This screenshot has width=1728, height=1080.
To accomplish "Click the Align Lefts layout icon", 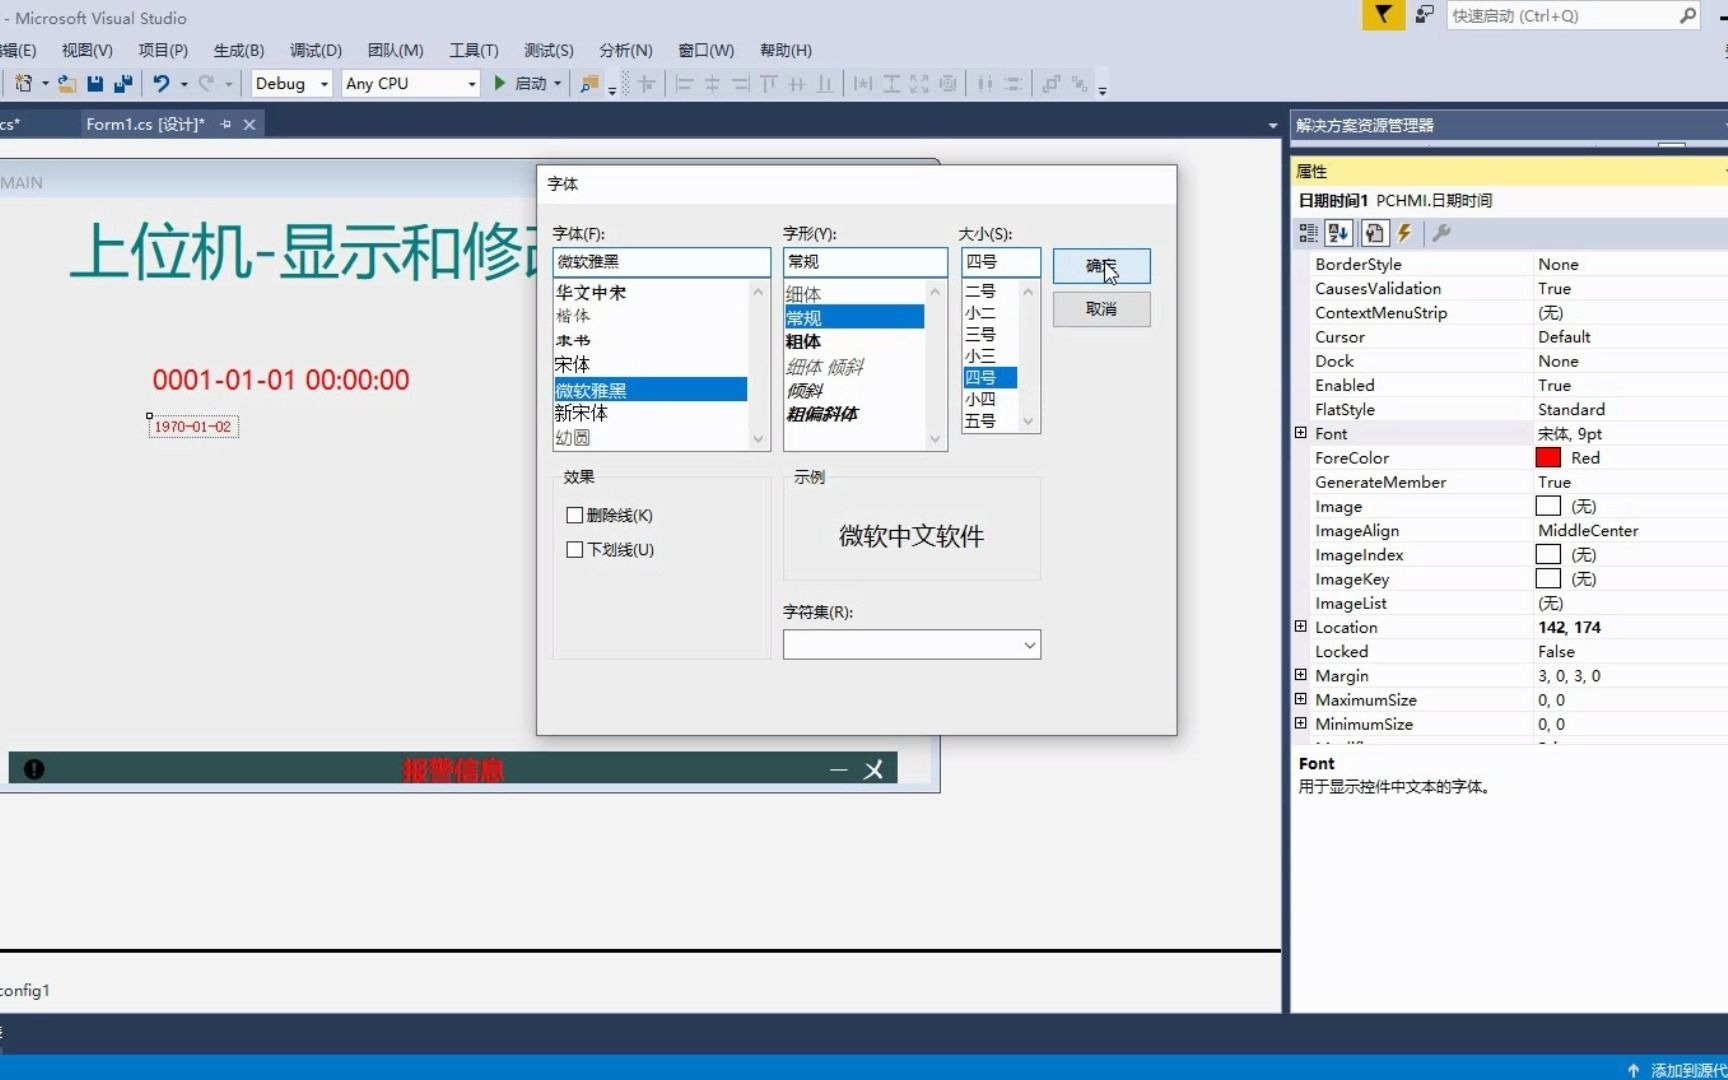I will click(x=684, y=84).
